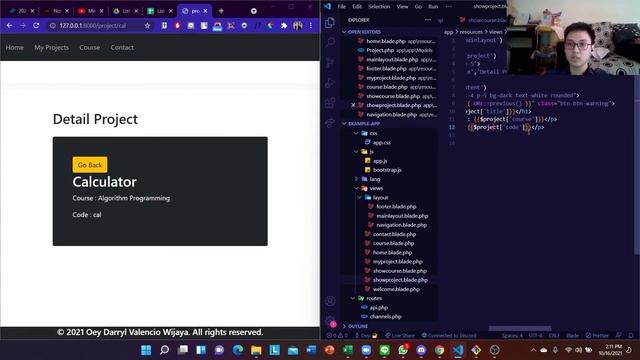Open File Explorer from taskbar
This screenshot has height=360, width=640.
pos(256,350)
